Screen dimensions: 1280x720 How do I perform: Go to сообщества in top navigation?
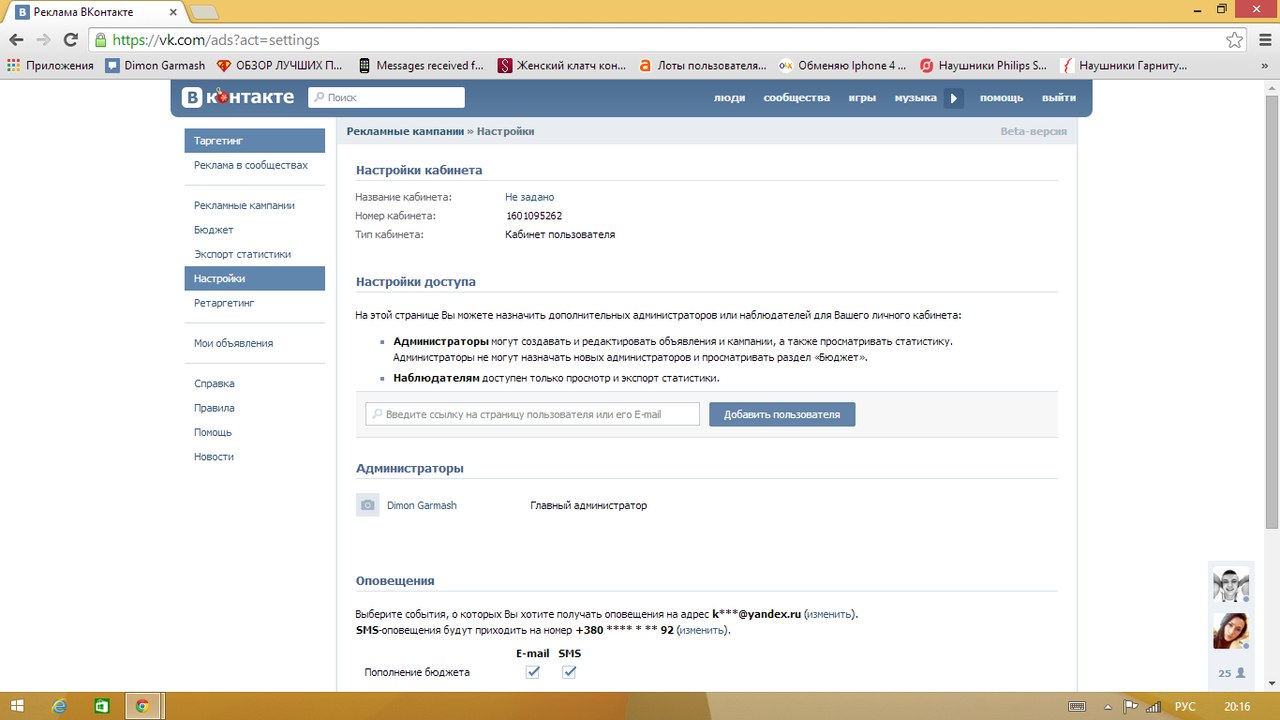click(x=797, y=98)
